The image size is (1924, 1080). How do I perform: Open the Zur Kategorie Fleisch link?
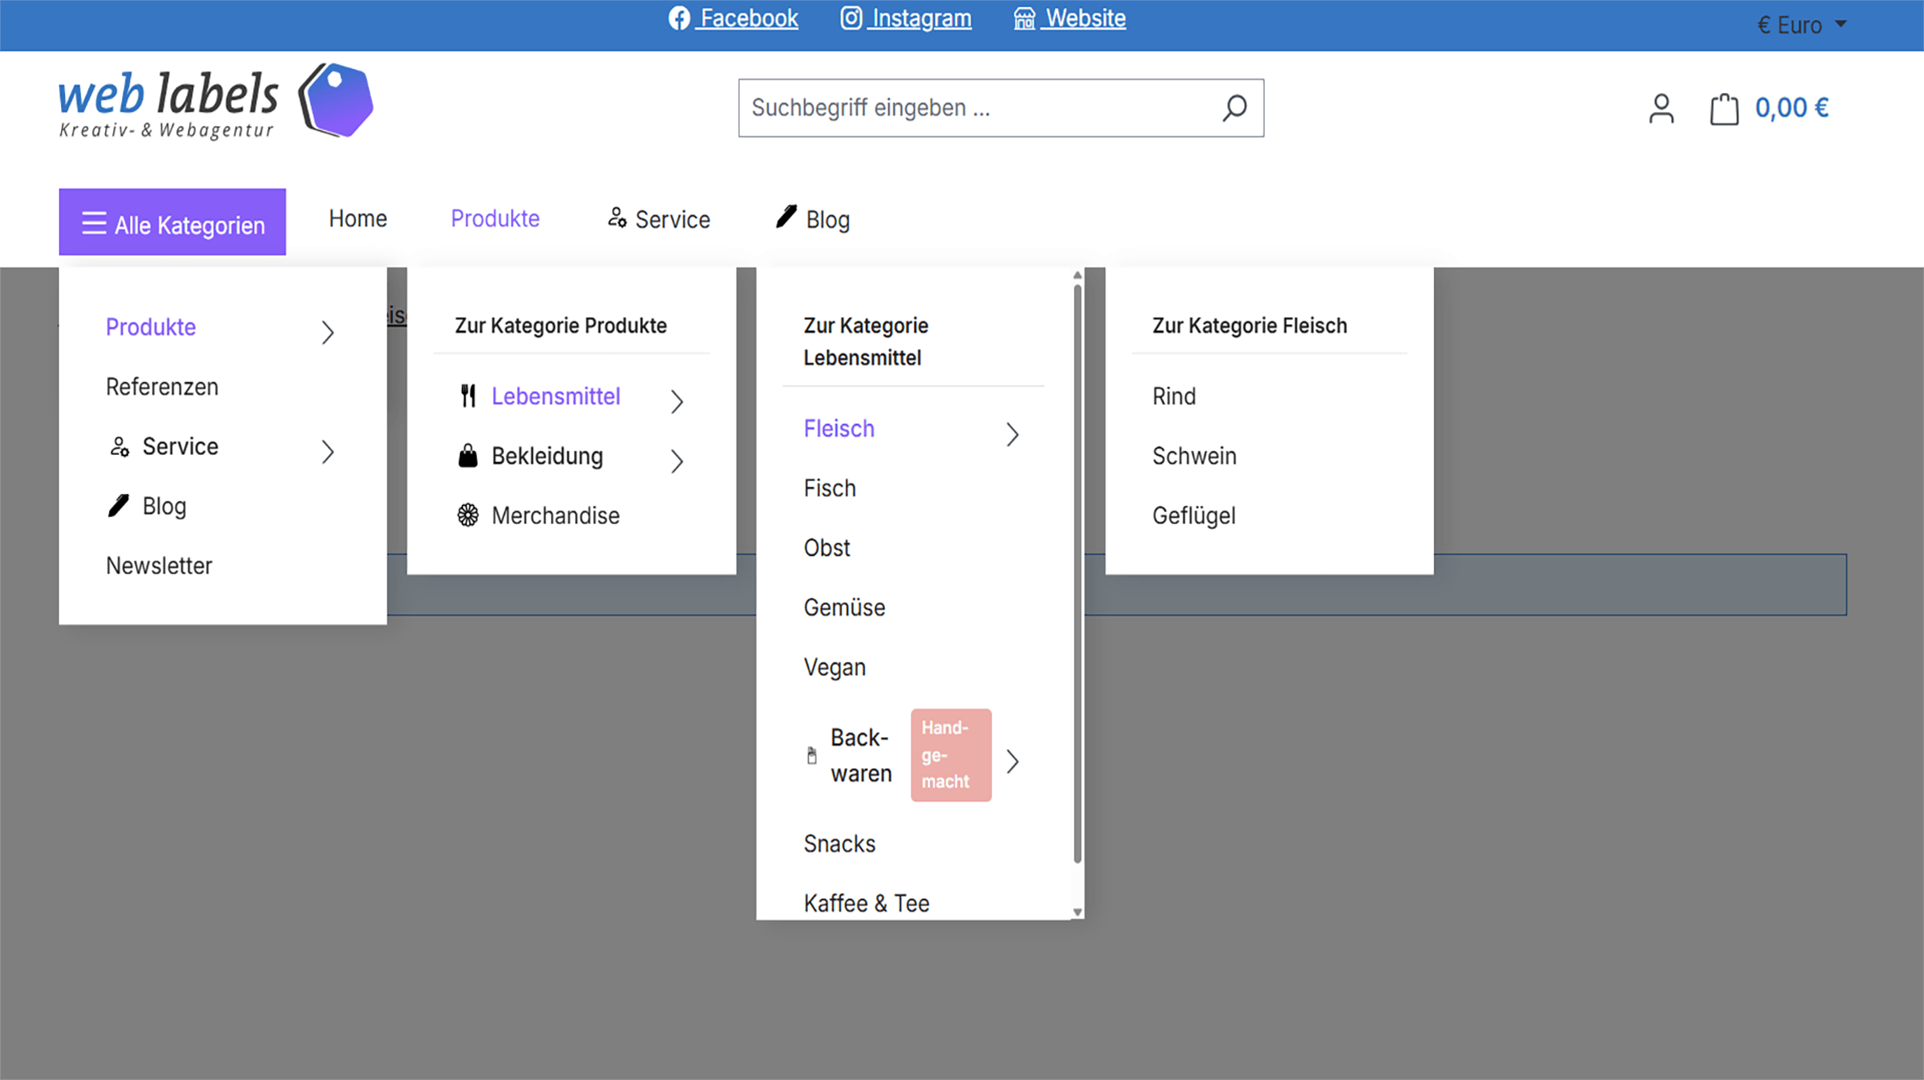pos(1249,326)
